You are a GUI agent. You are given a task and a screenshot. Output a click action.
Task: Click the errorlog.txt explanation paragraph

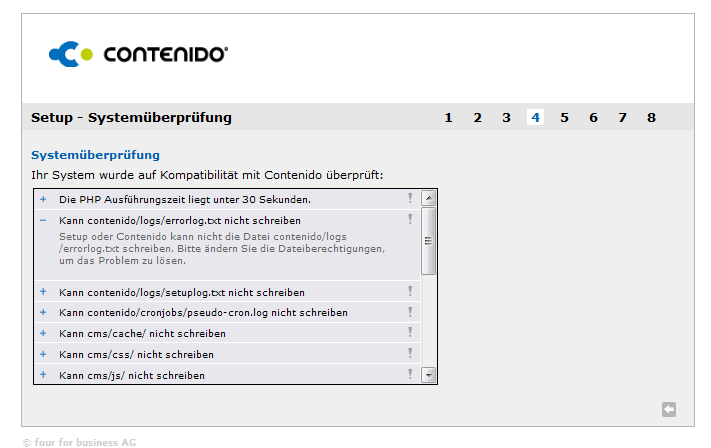pyautogui.click(x=222, y=248)
